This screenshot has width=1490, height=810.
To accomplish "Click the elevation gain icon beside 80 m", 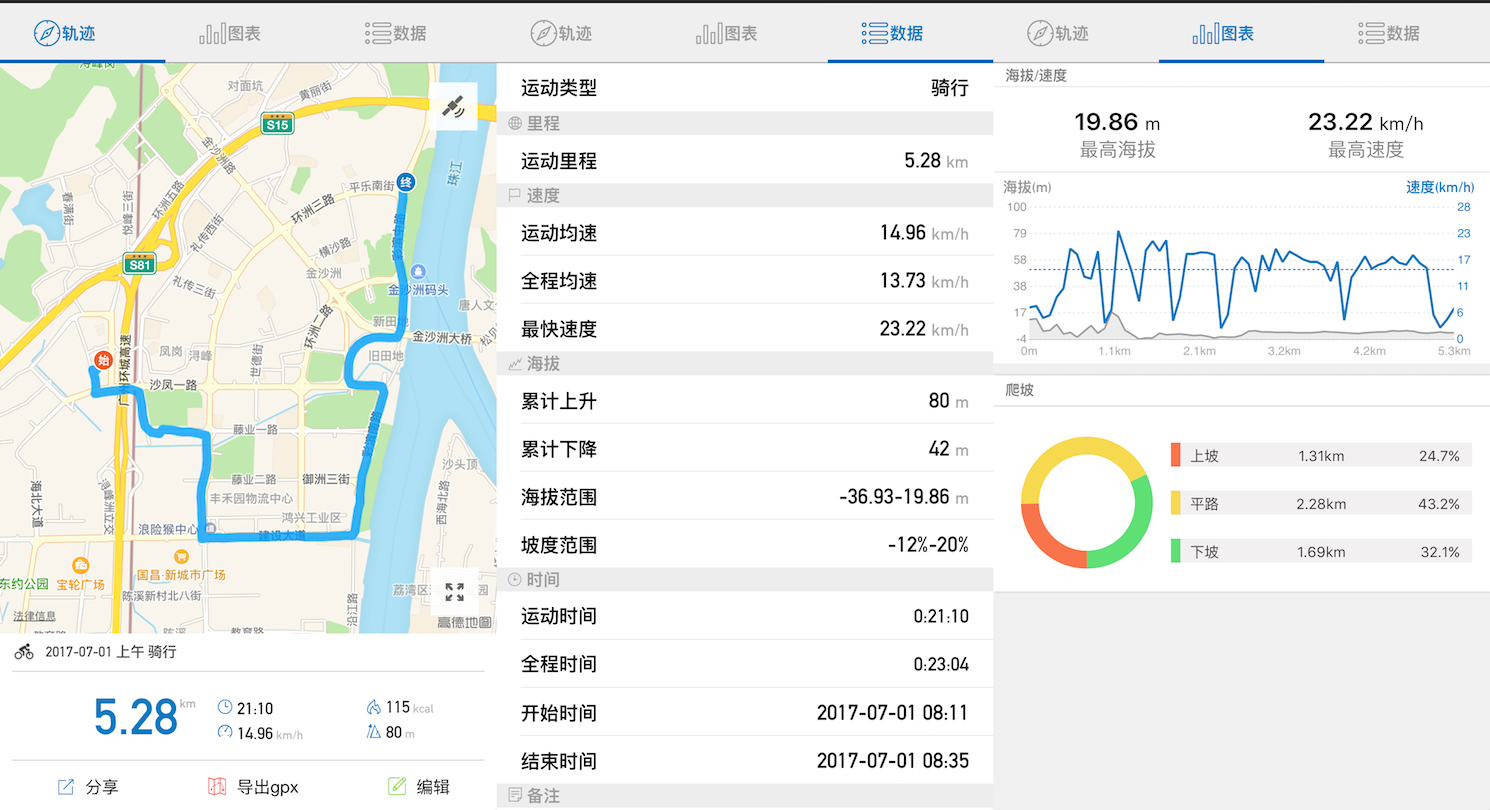I will (373, 732).
